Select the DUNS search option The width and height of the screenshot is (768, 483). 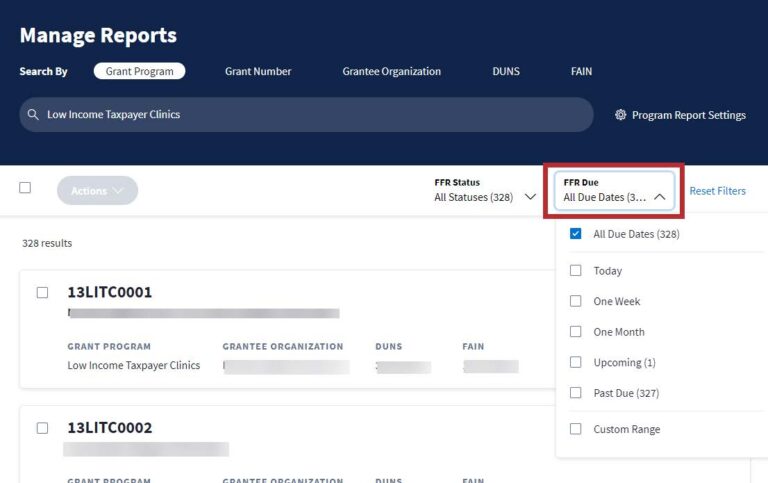click(506, 72)
